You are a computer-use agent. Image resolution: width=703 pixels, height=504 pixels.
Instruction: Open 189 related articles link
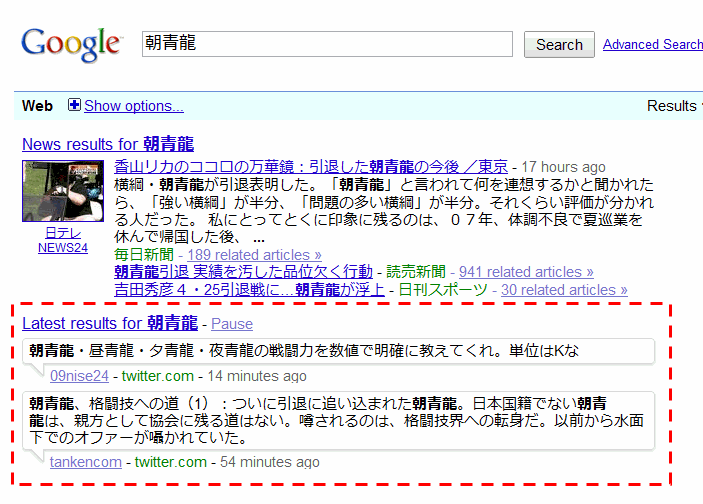254,254
